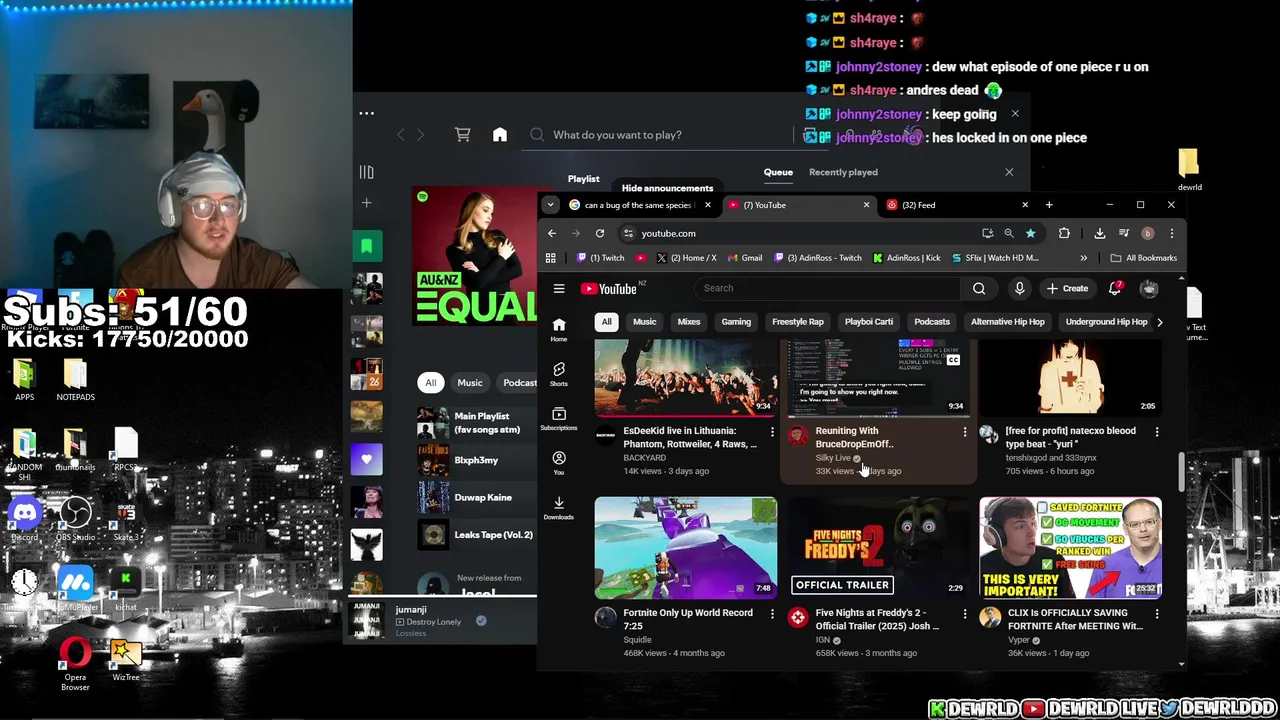This screenshot has height=720, width=1280.
Task: Click the YouTube logo
Action: pyautogui.click(x=610, y=289)
